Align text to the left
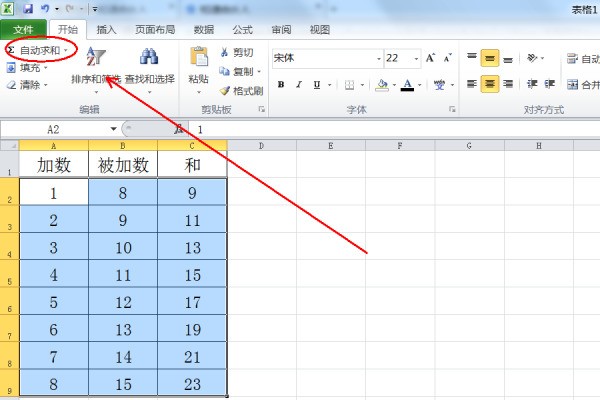 point(472,84)
